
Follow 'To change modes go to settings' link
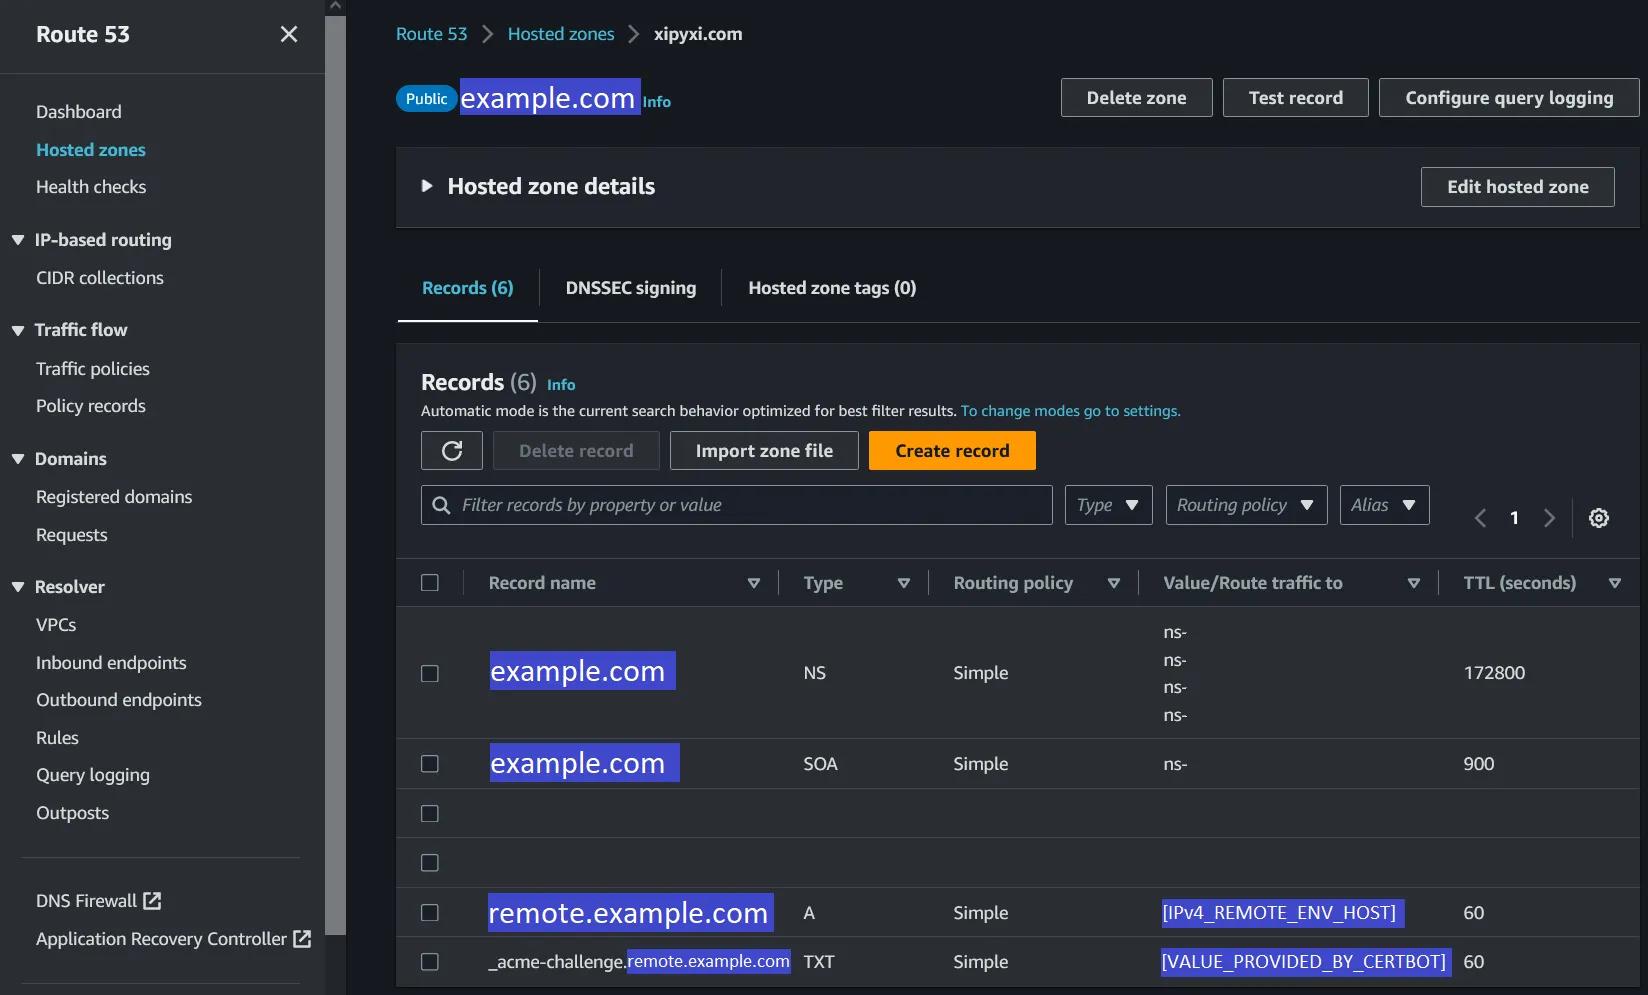(1071, 411)
